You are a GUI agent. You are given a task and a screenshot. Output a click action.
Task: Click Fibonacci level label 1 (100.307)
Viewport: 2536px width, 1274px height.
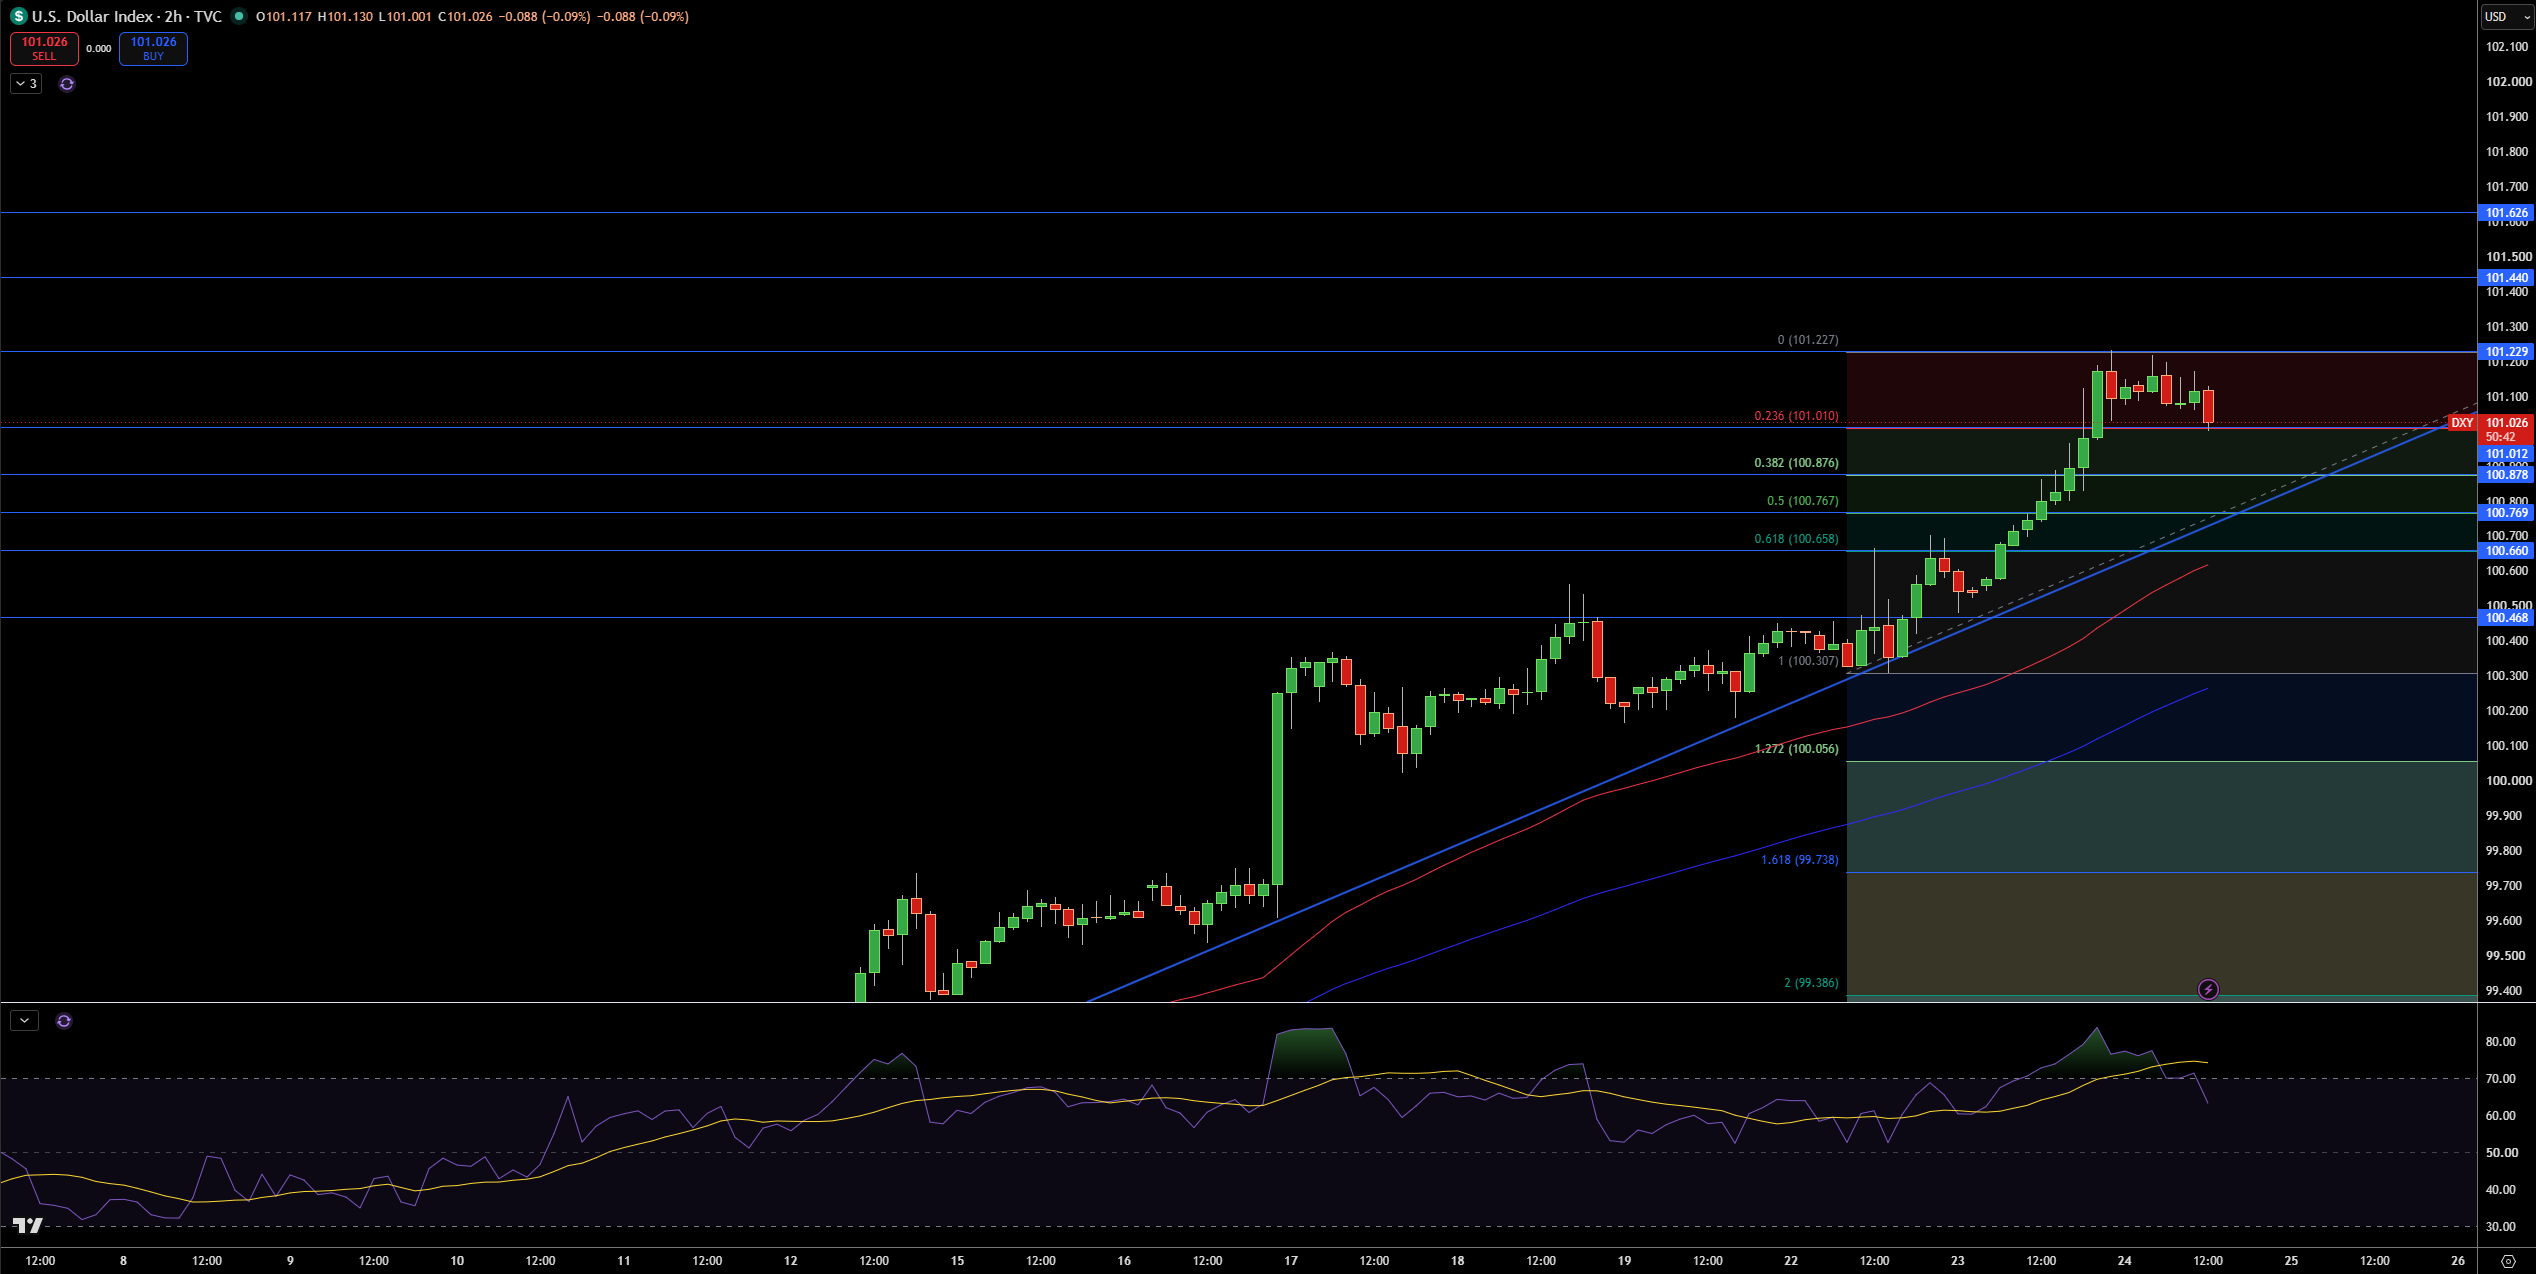1807,661
